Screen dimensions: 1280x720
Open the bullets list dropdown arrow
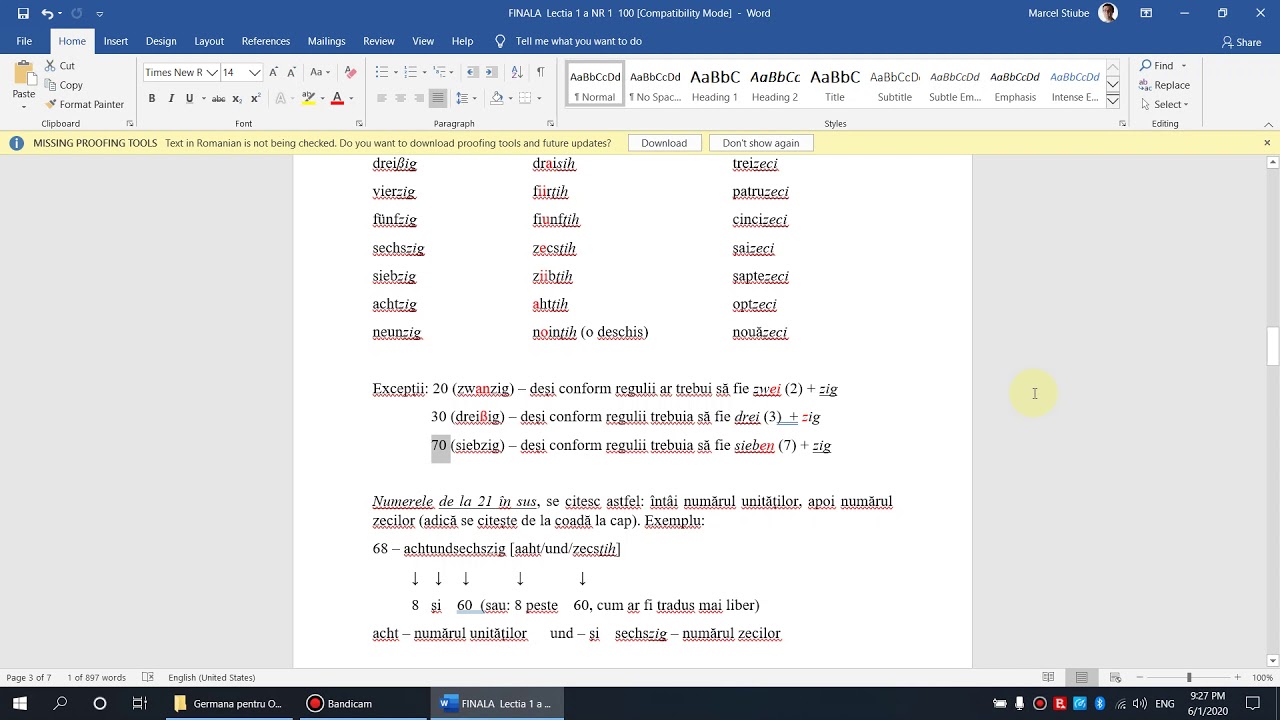[395, 72]
